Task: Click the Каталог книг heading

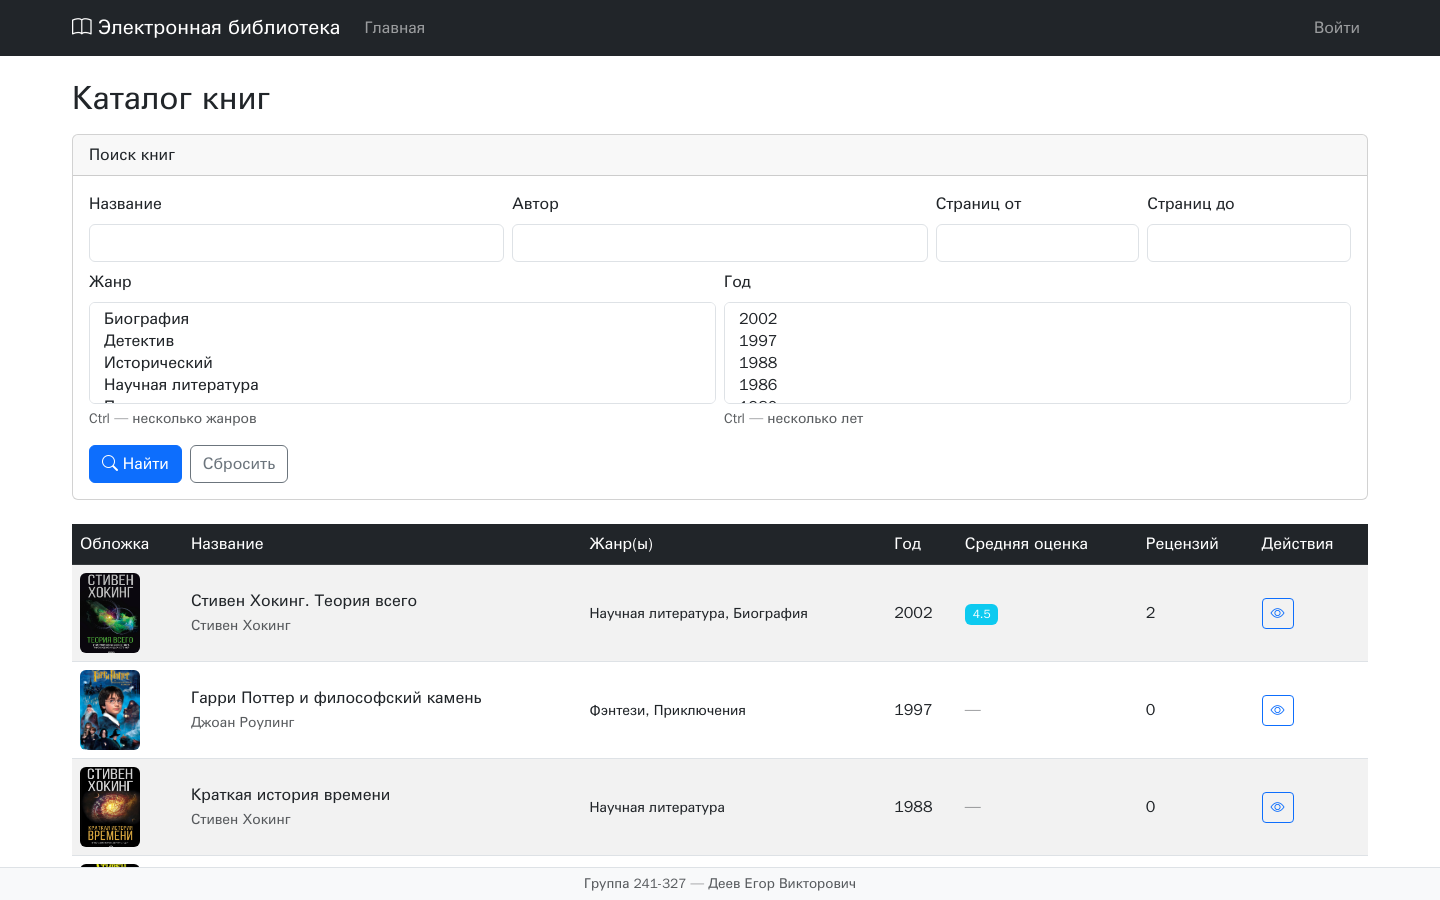Action: 171,98
